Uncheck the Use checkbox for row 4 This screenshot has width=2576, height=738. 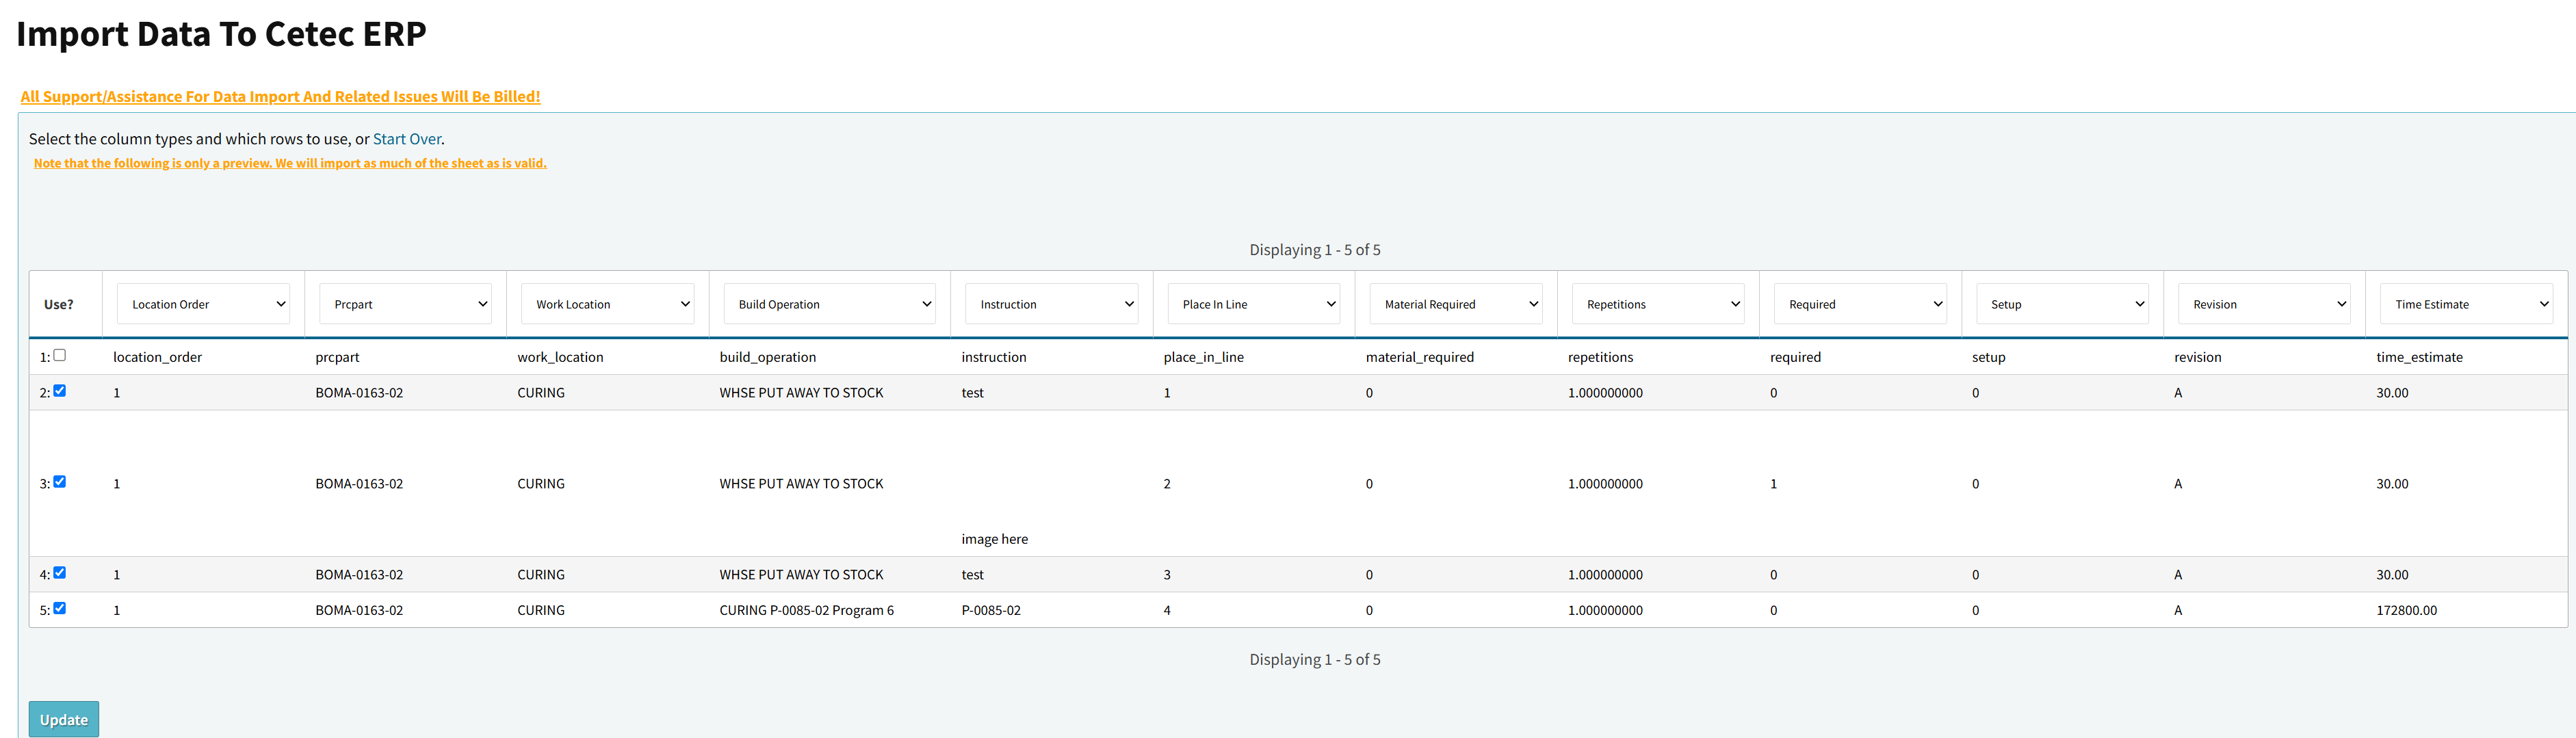pos(59,573)
